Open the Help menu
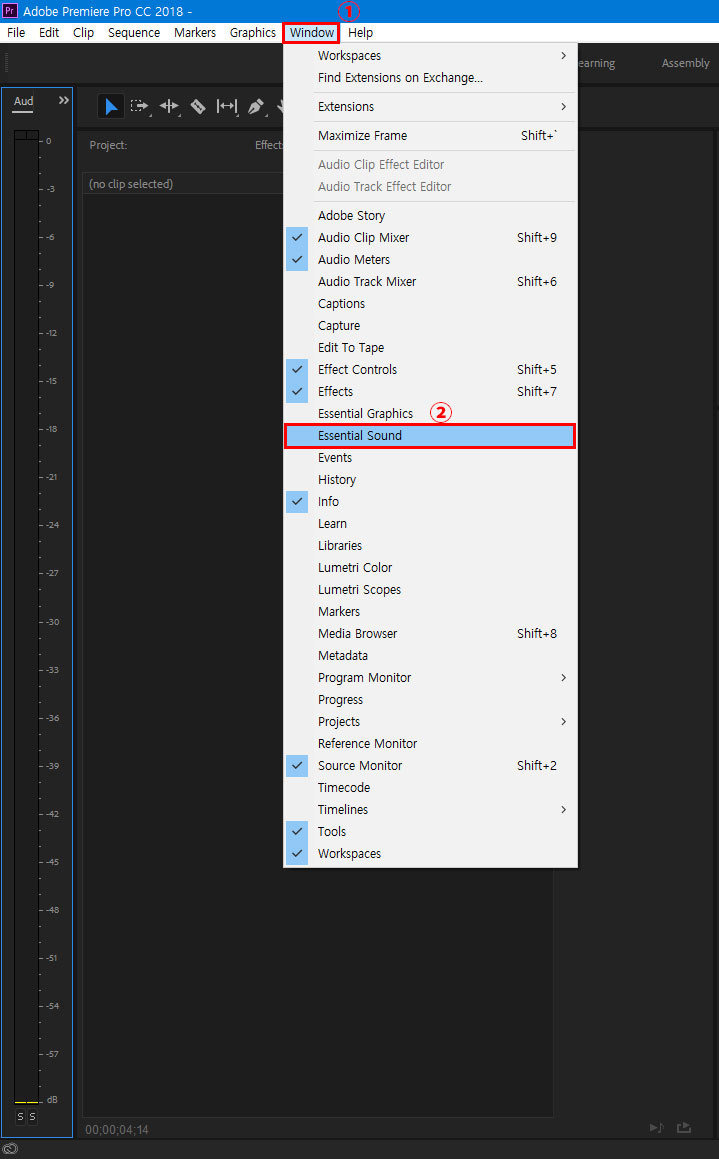Viewport: 719px width, 1159px height. click(361, 33)
